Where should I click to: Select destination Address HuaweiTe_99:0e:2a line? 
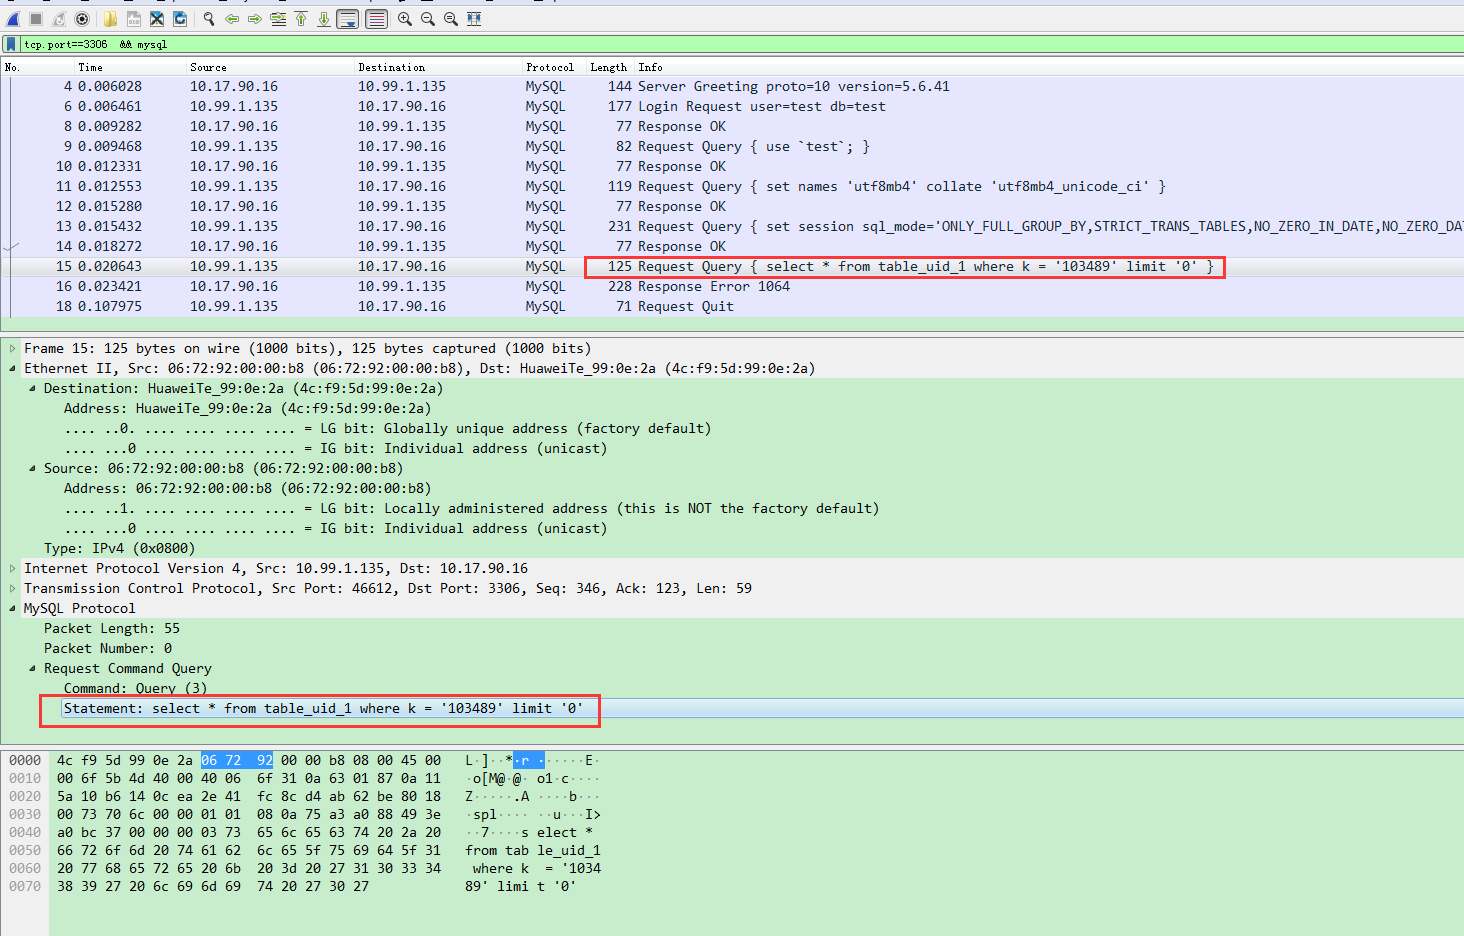[248, 408]
